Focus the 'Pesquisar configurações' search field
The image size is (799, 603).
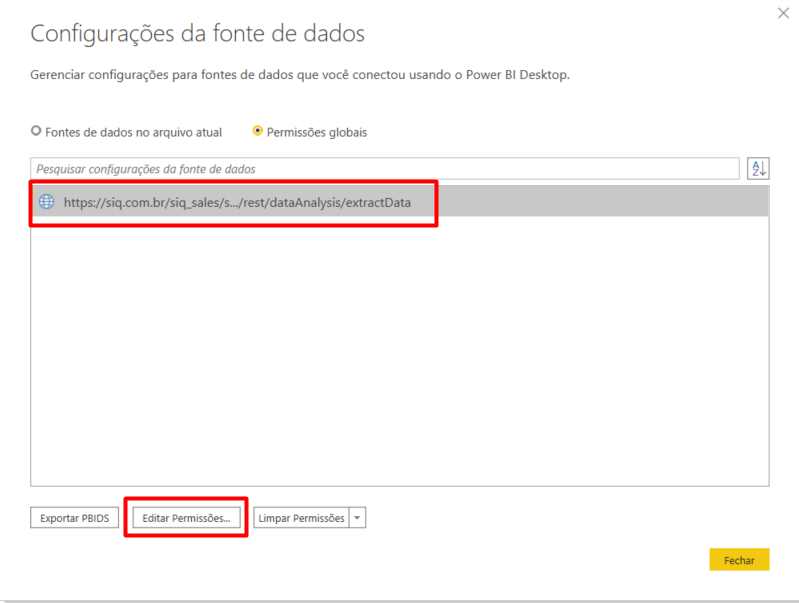tap(385, 169)
